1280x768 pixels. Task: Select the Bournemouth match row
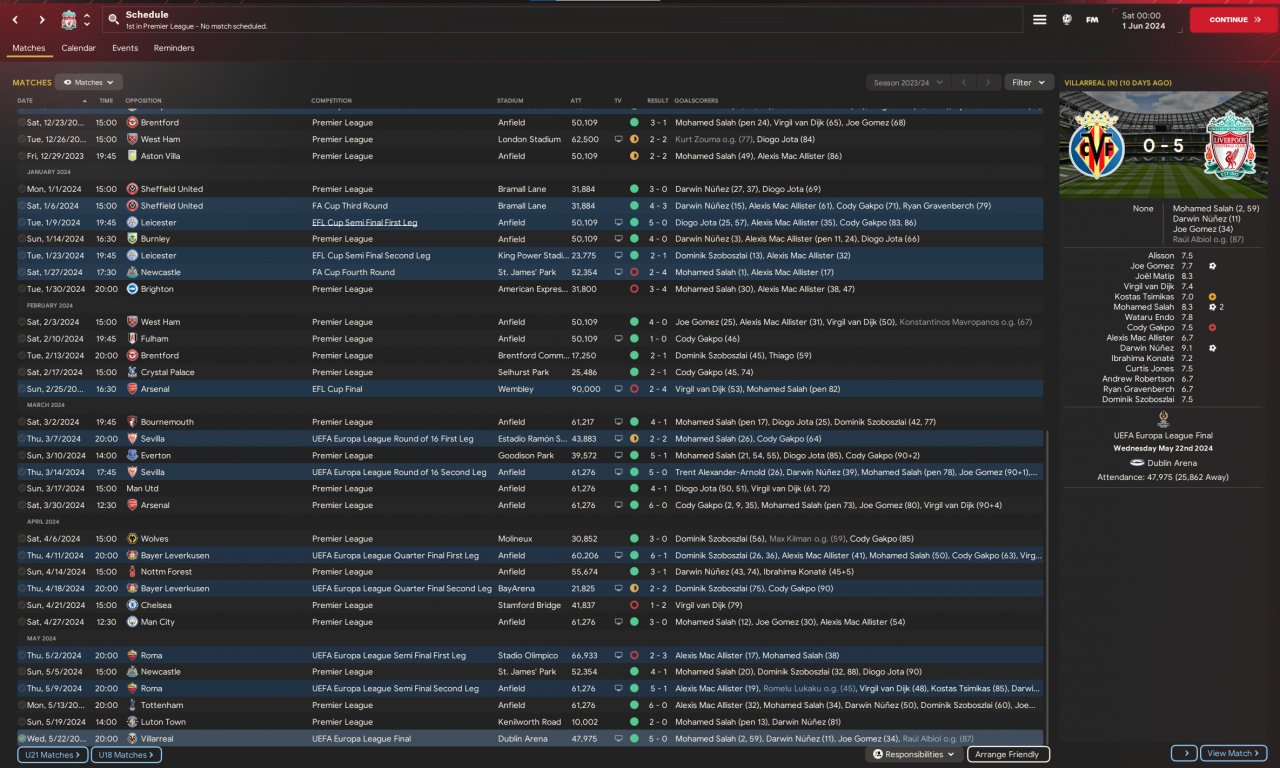(529, 422)
